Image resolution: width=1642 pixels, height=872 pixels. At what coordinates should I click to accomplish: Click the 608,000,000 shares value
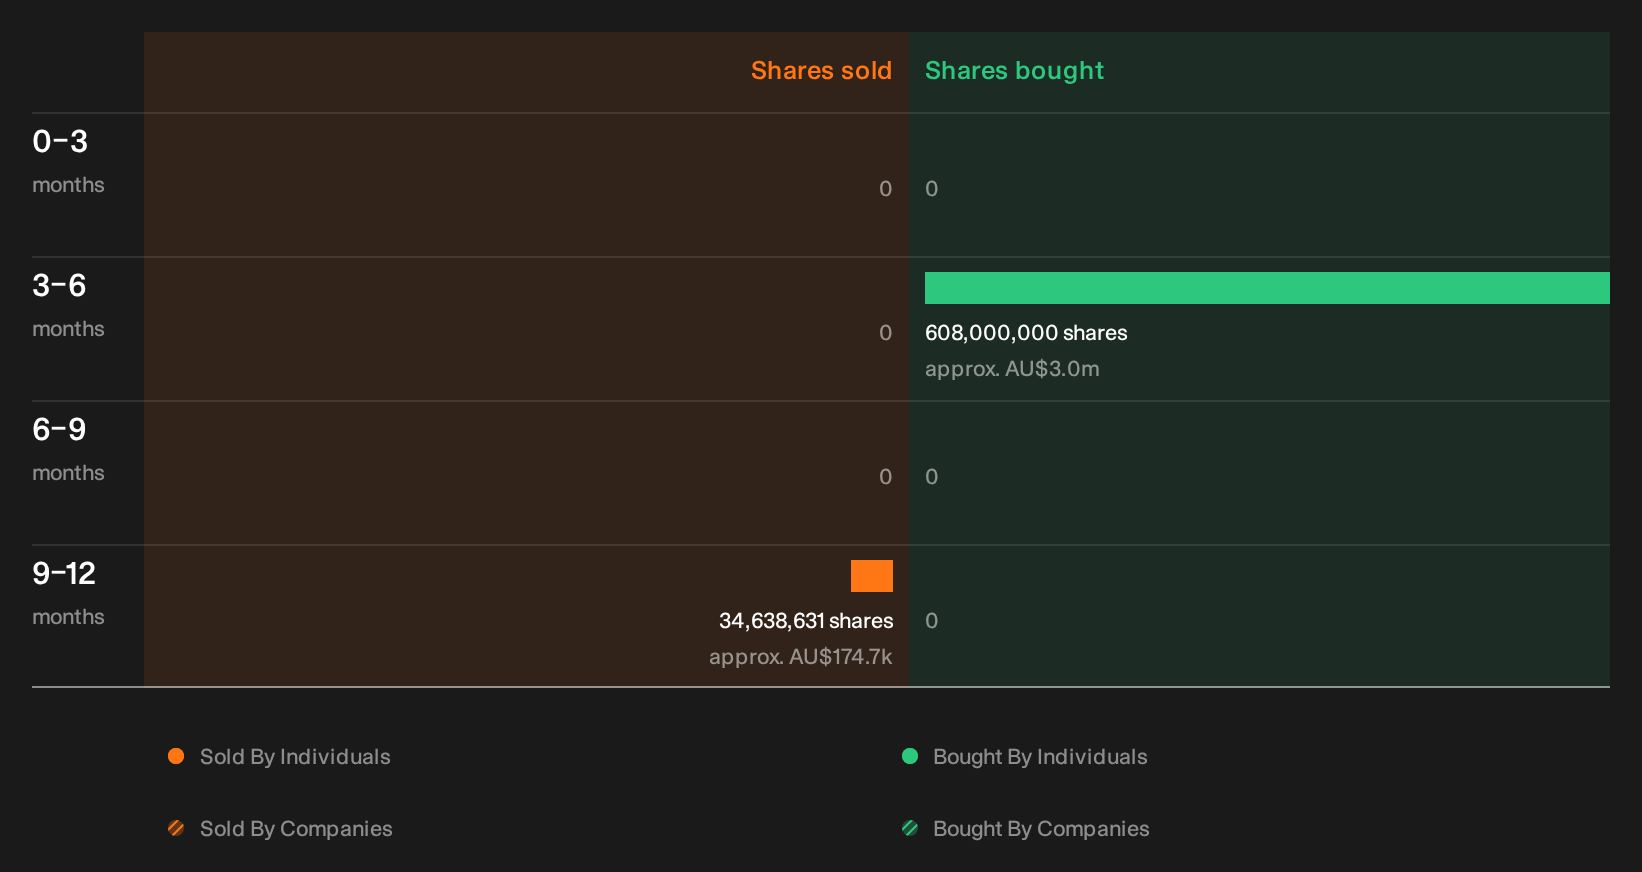tap(1026, 333)
